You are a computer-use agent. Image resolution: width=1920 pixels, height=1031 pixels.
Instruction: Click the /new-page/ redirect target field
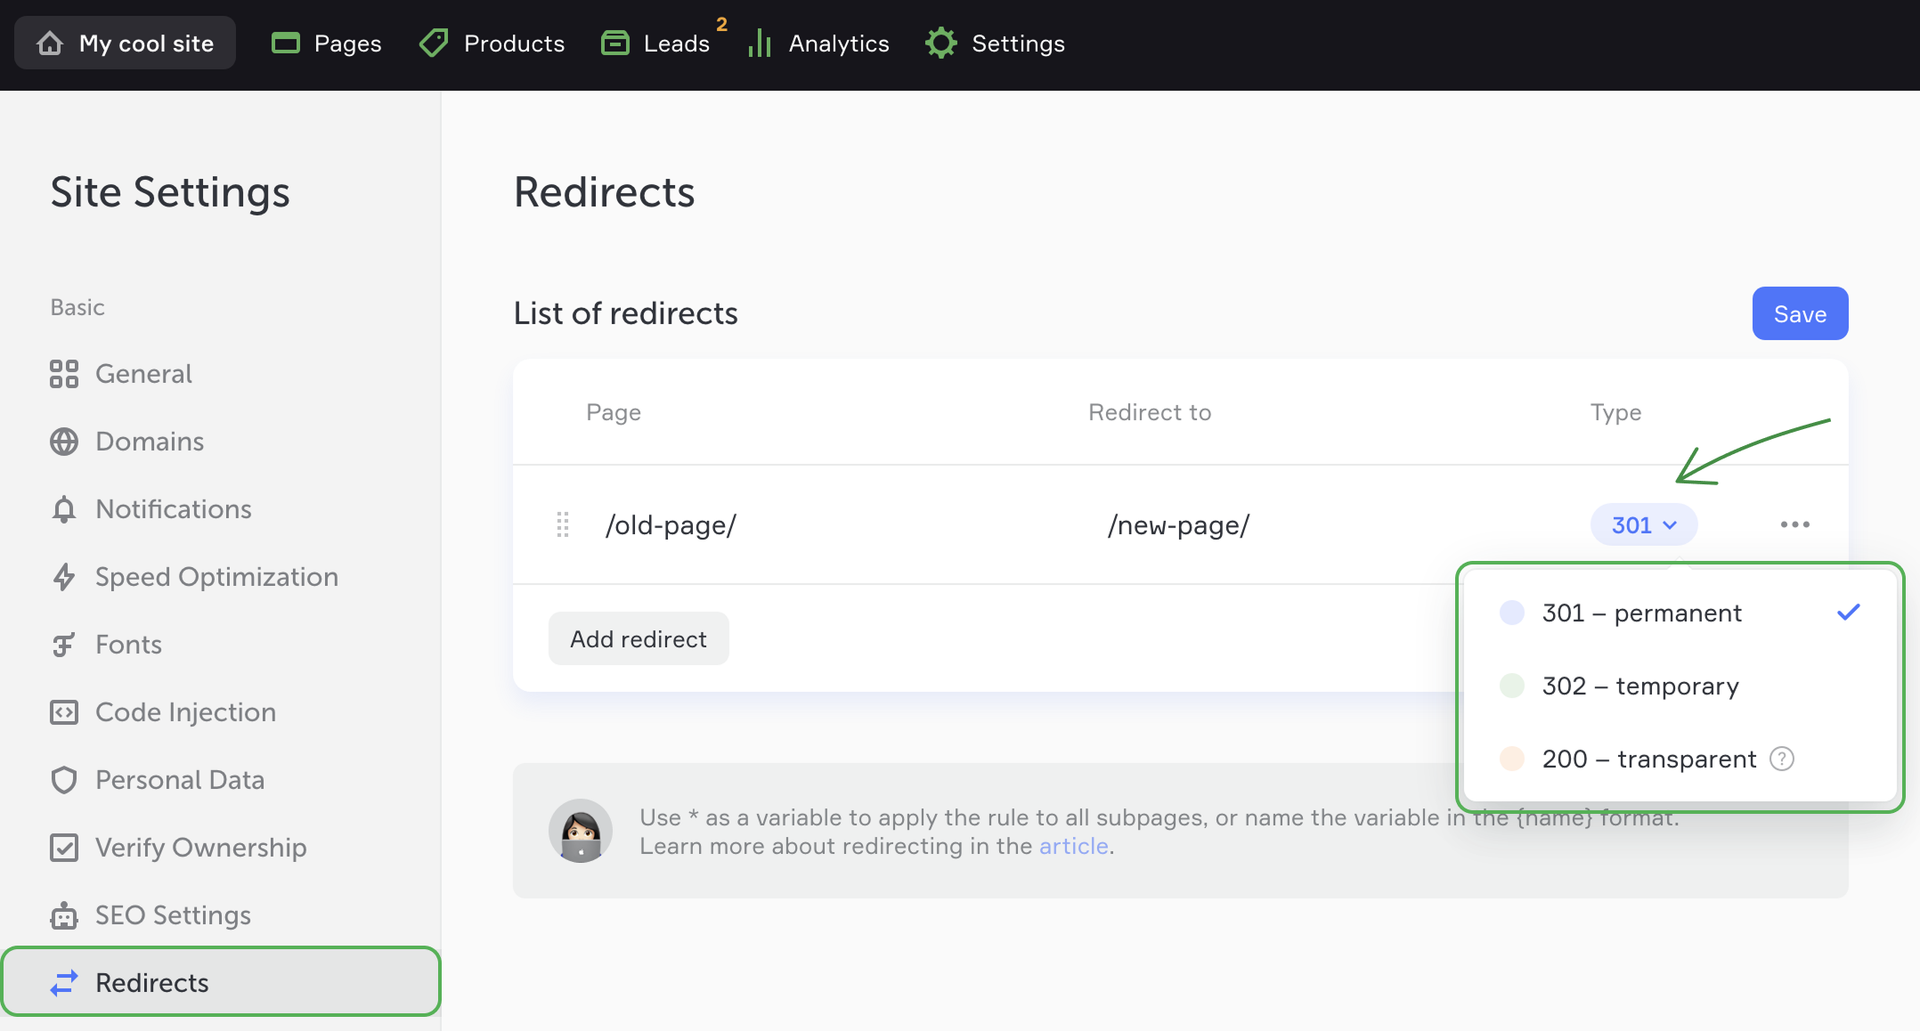pyautogui.click(x=1178, y=525)
